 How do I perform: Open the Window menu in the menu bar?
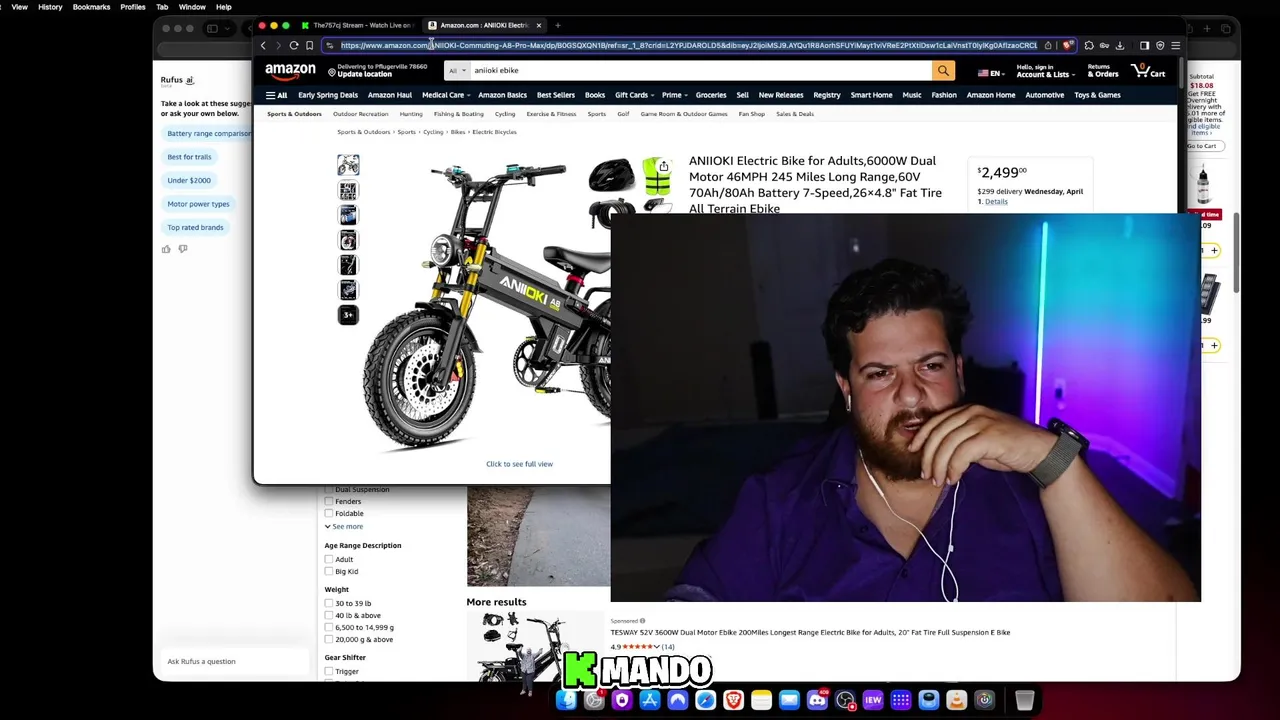click(192, 7)
